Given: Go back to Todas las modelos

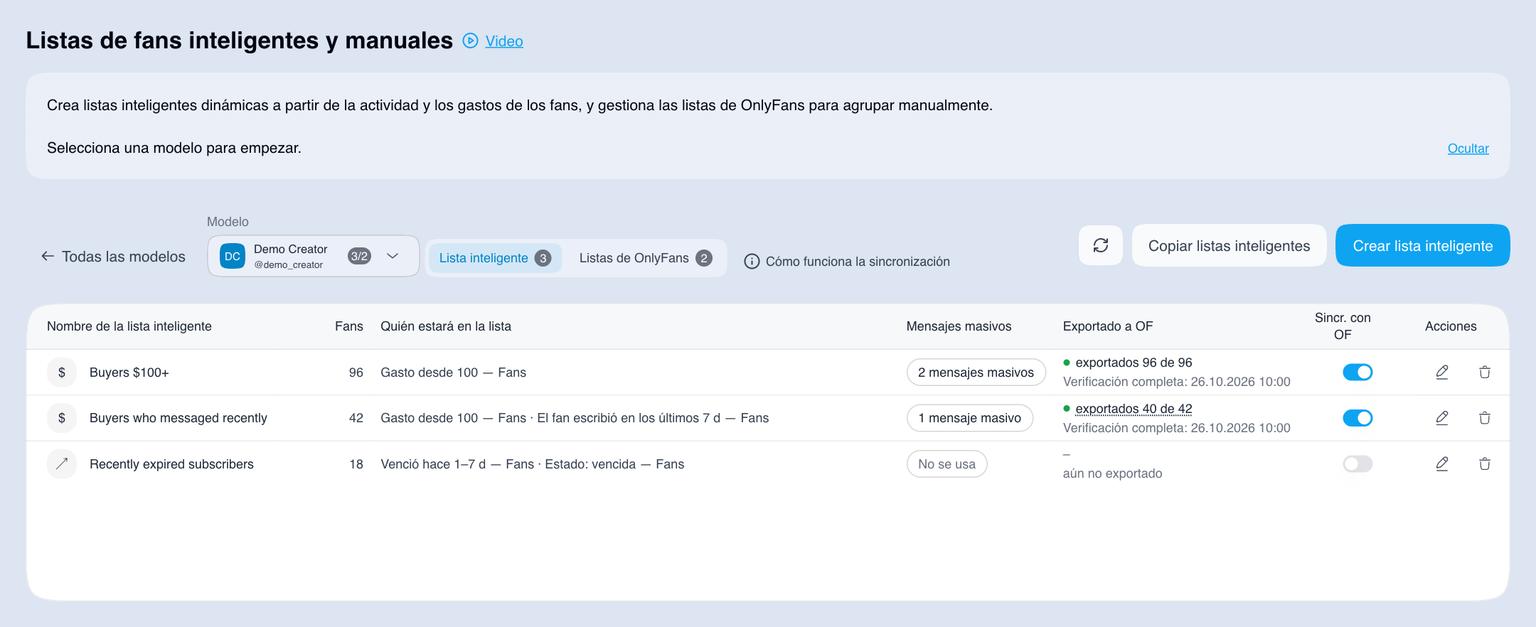Looking at the screenshot, I should pyautogui.click(x=113, y=257).
